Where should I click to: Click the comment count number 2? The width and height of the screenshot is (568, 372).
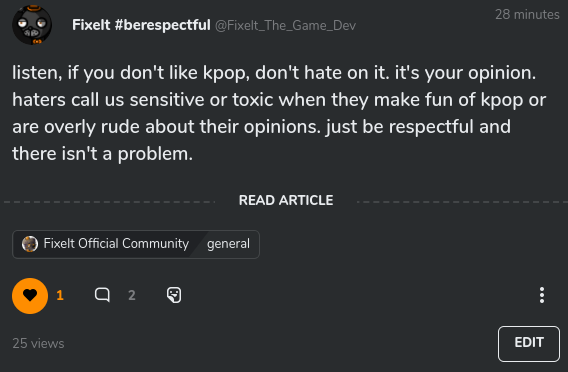coord(132,296)
